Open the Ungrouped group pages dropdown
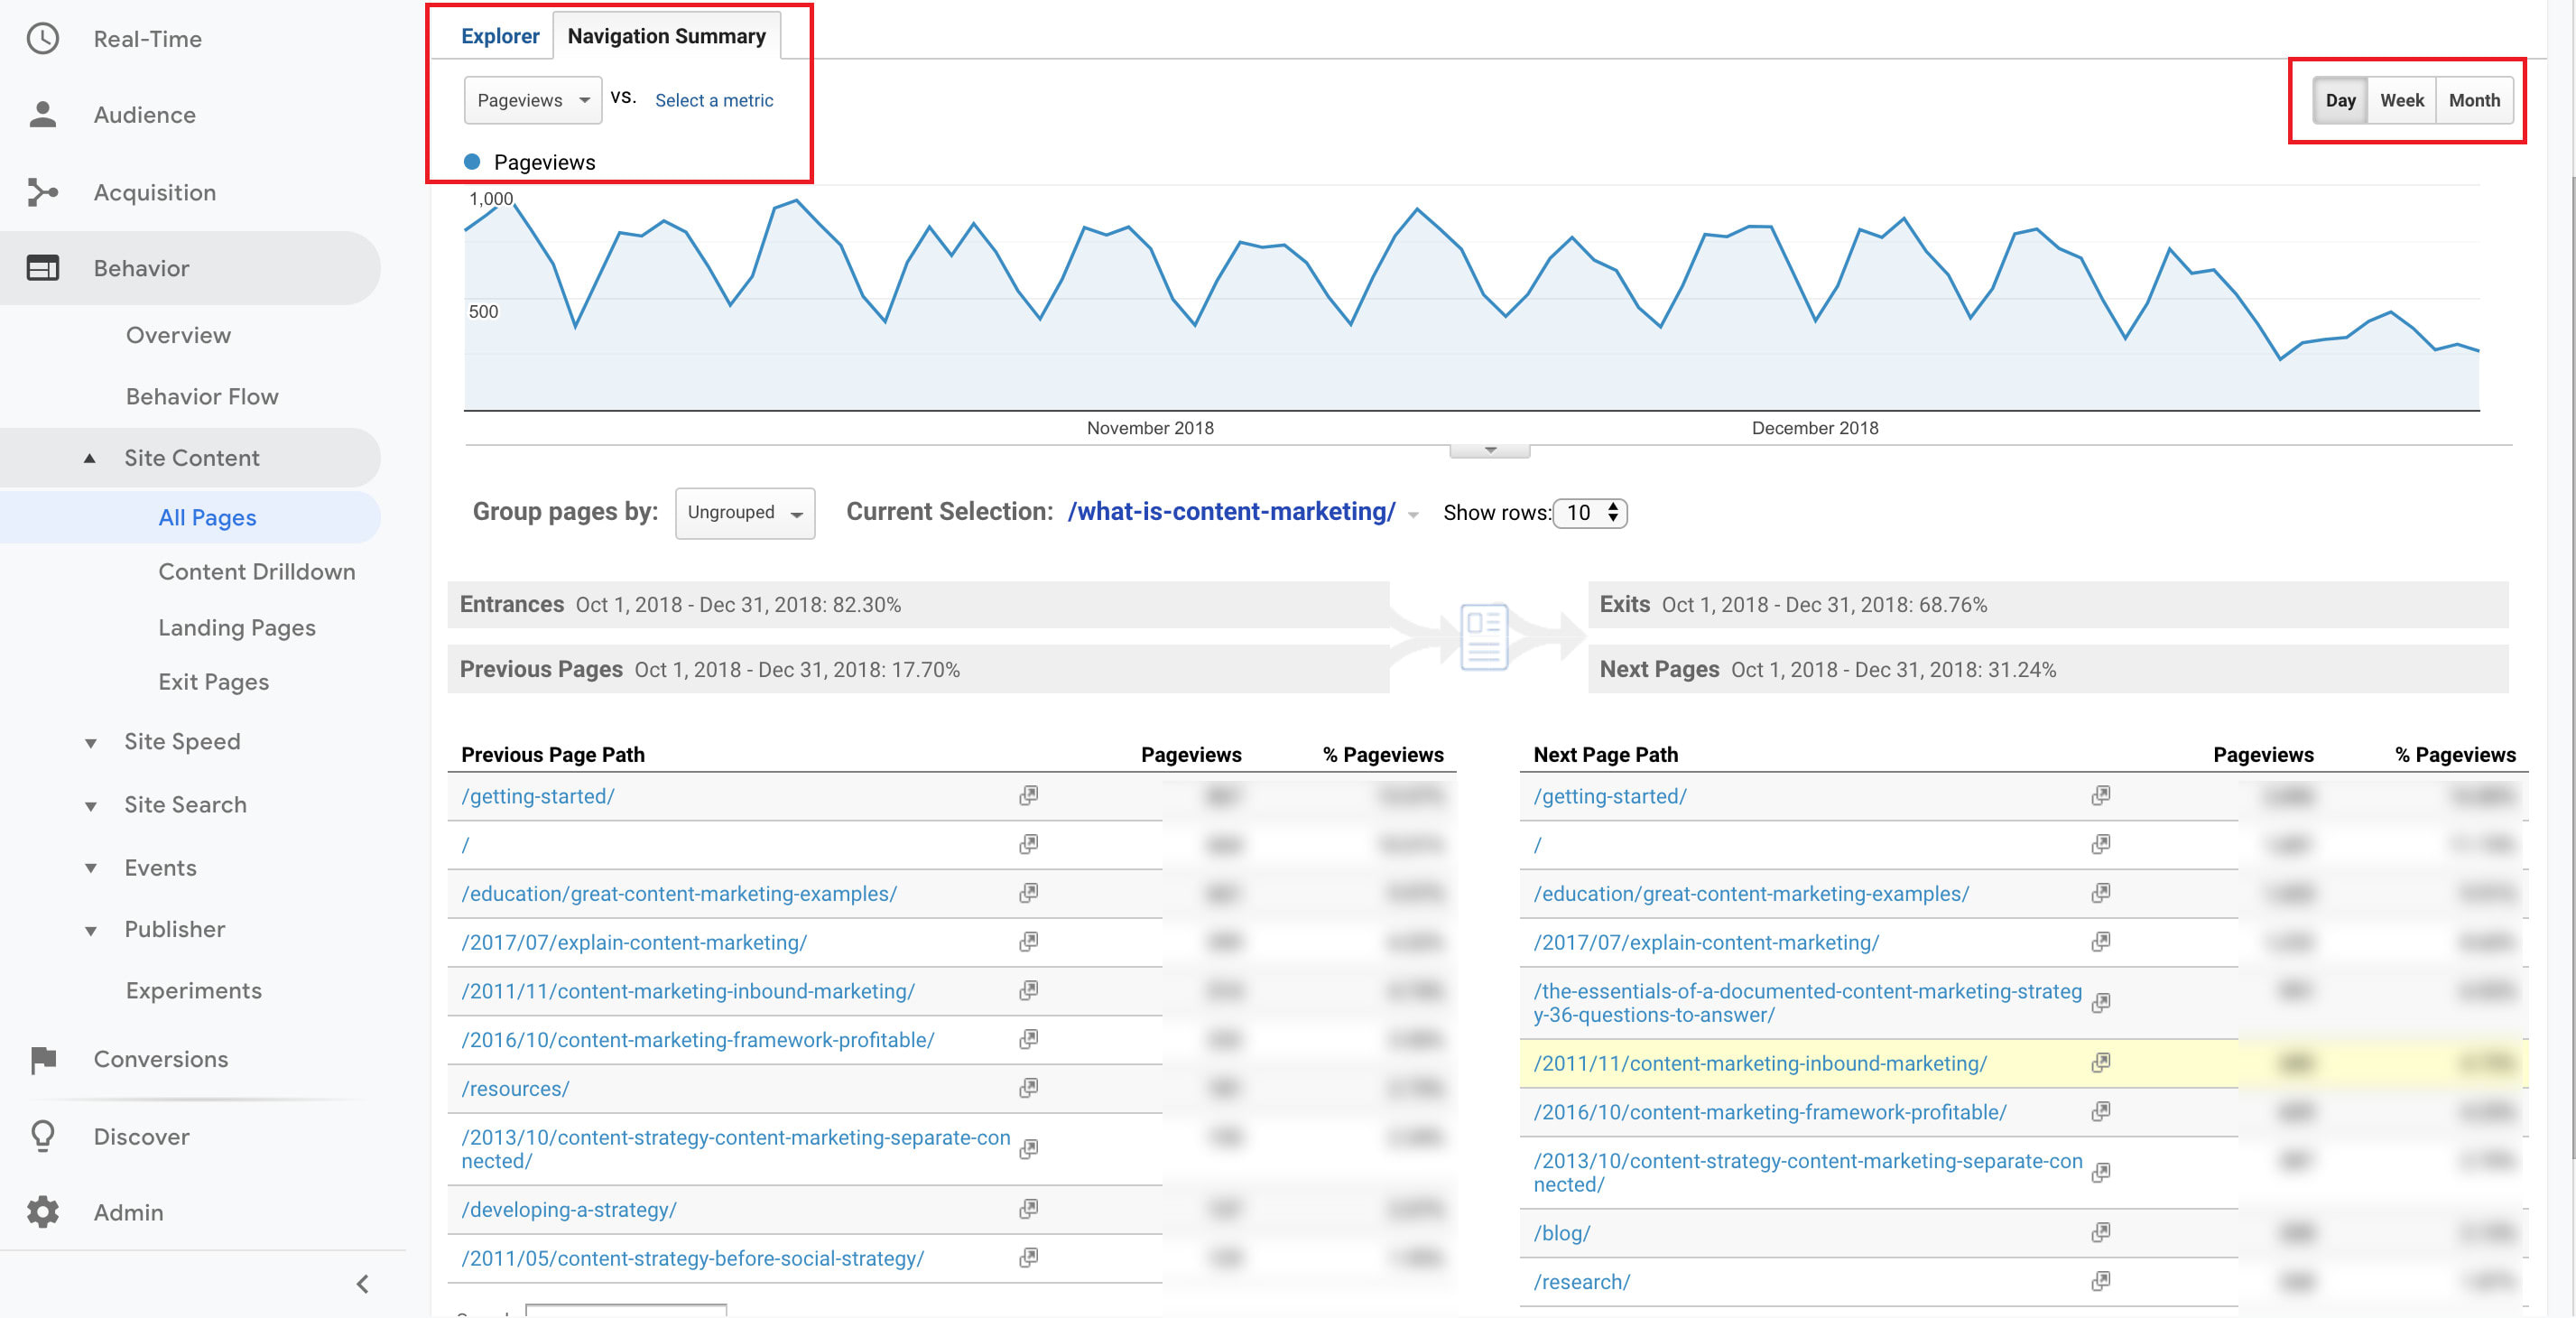2576x1318 pixels. [x=744, y=512]
